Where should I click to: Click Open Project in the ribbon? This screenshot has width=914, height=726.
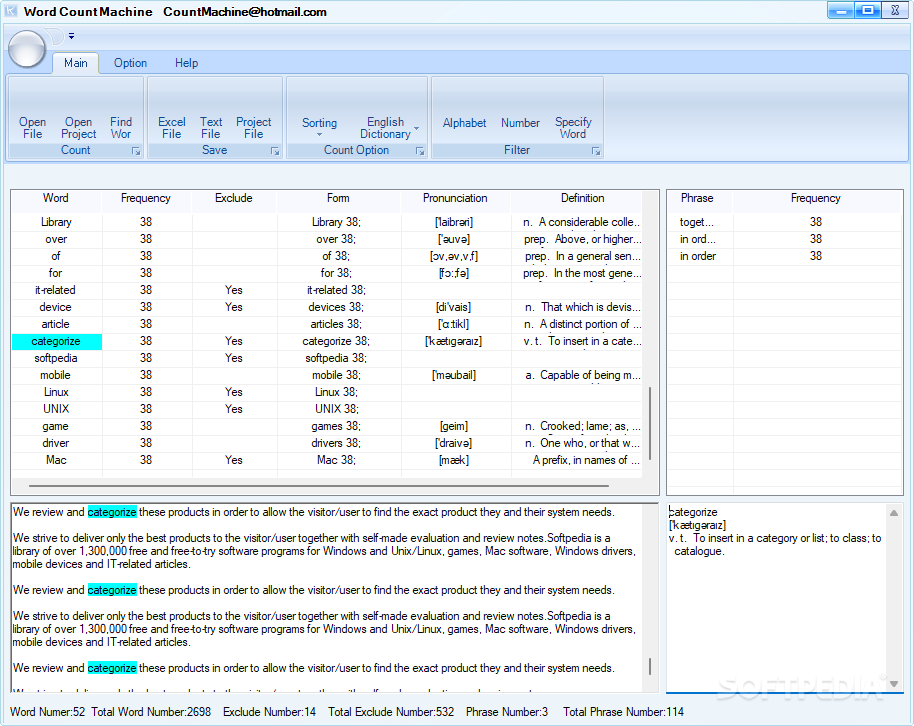(79, 128)
